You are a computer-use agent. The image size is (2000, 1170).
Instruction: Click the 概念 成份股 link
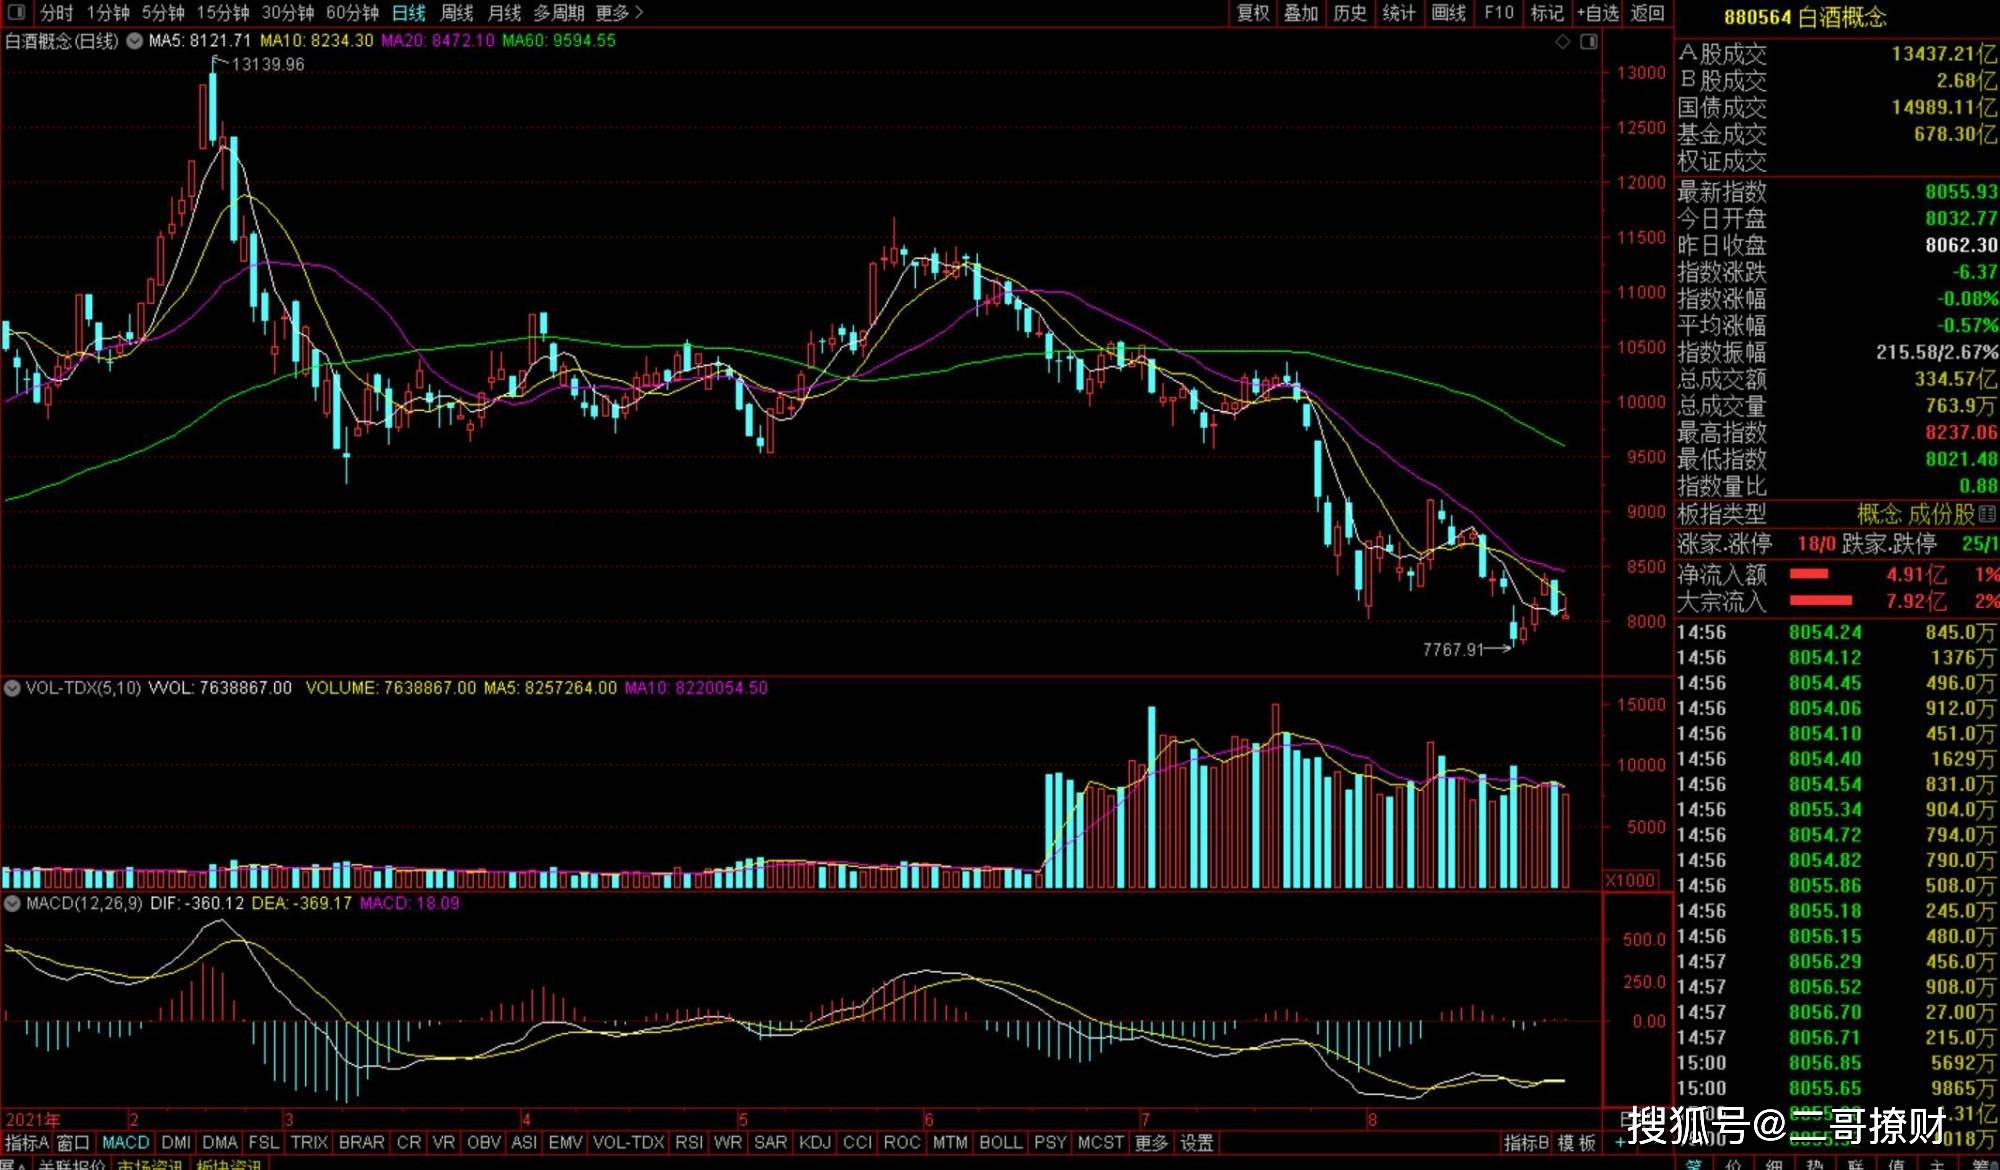(1915, 514)
